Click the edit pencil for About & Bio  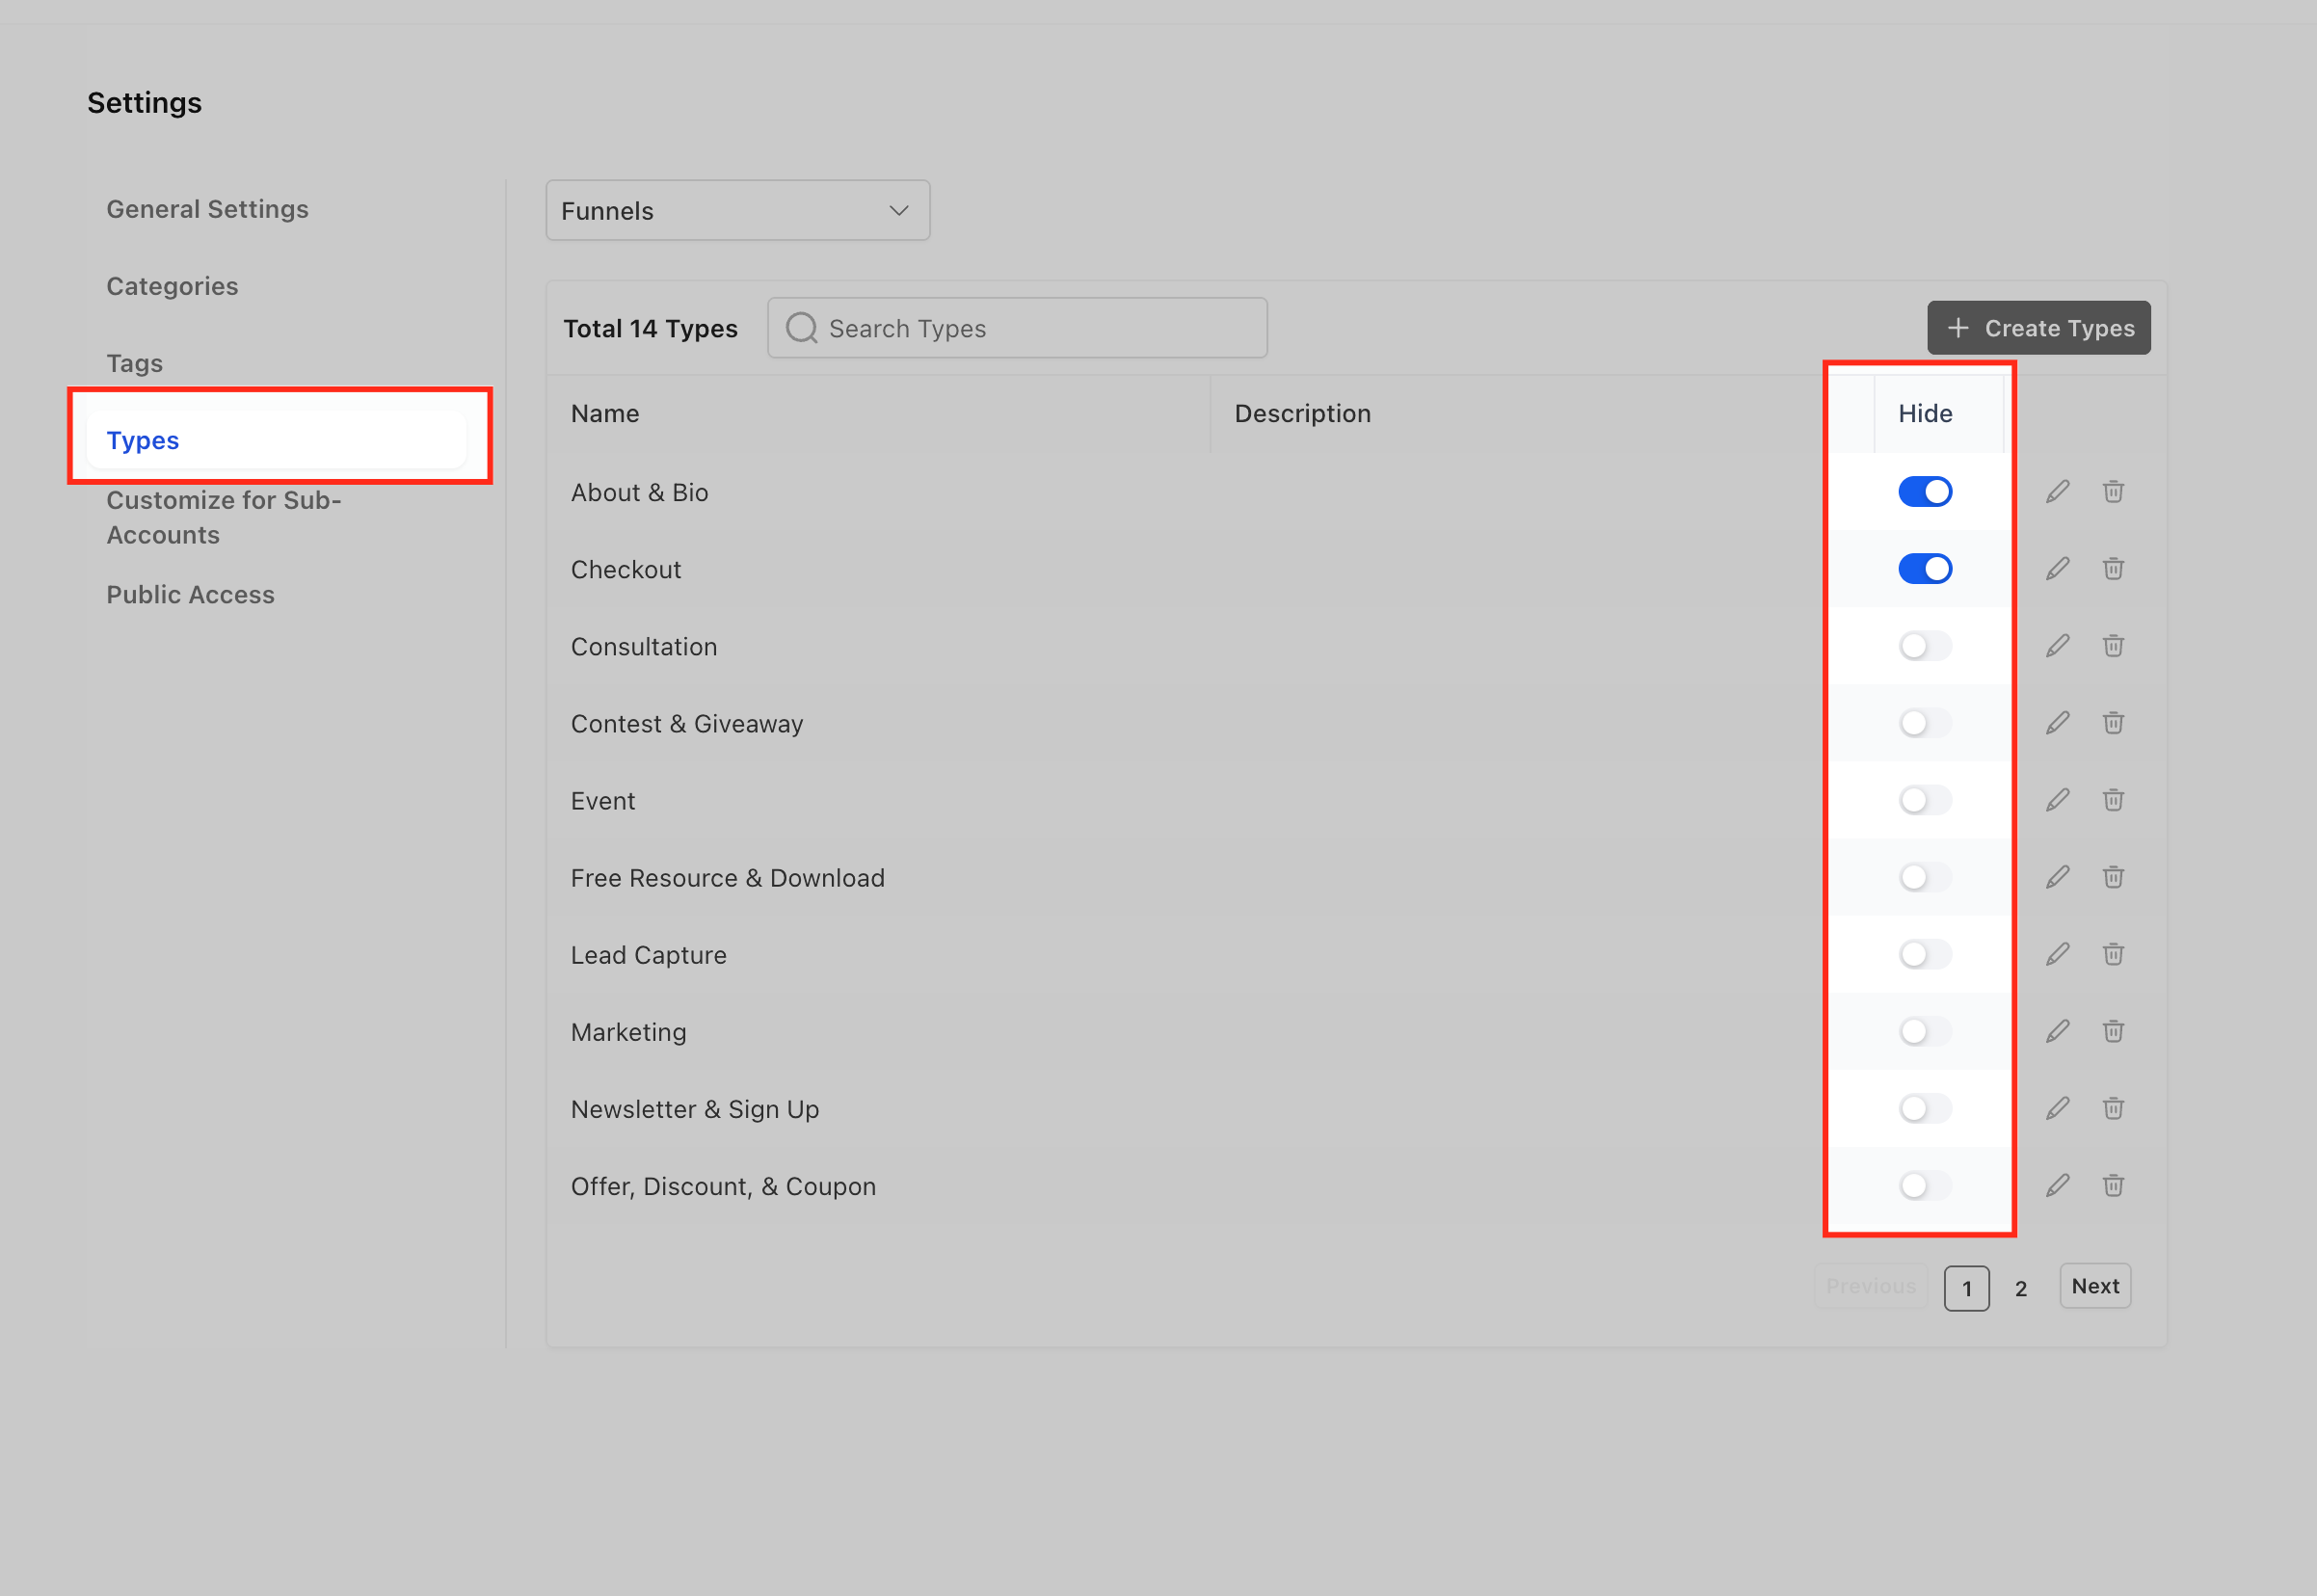coord(2057,492)
